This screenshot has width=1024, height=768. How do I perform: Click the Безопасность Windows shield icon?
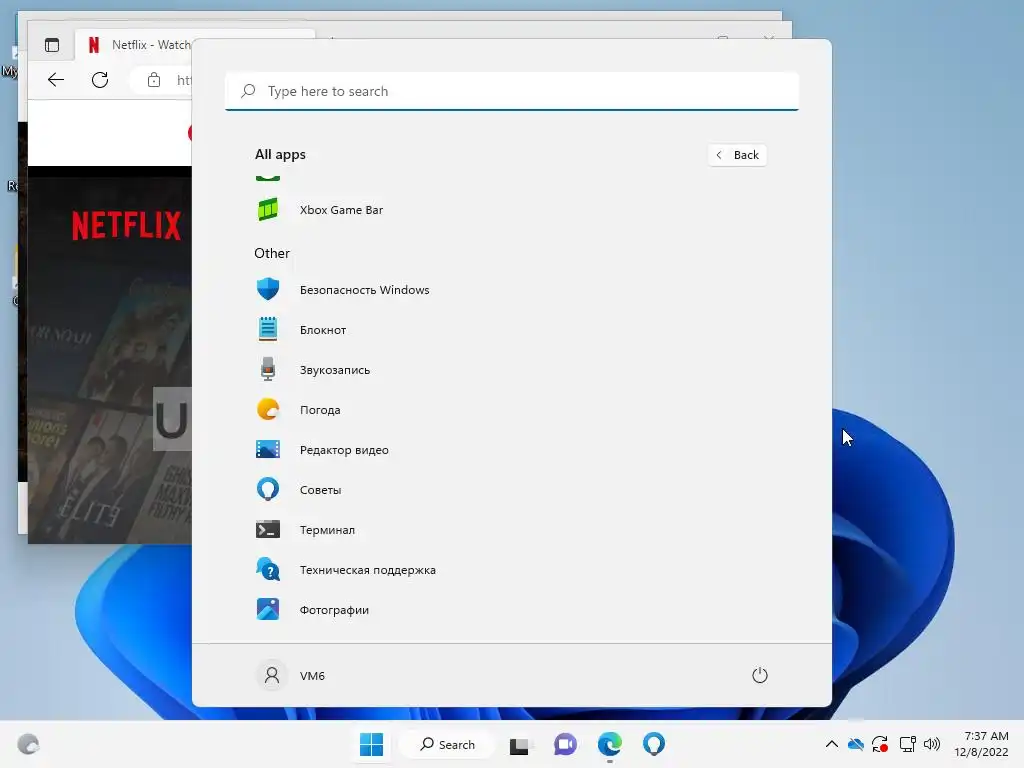click(x=268, y=289)
